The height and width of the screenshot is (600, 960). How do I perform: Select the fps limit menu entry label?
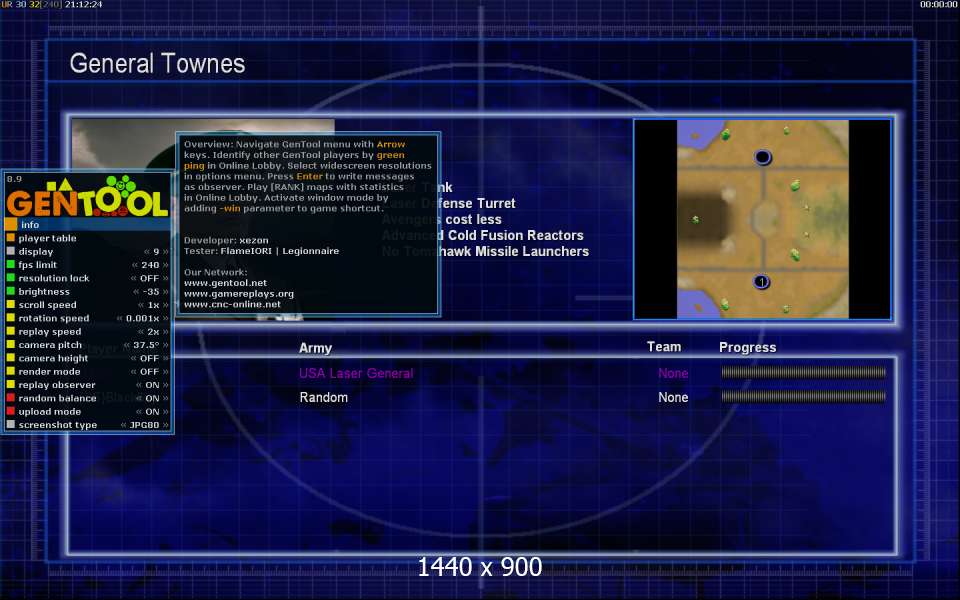pyautogui.click(x=37, y=265)
